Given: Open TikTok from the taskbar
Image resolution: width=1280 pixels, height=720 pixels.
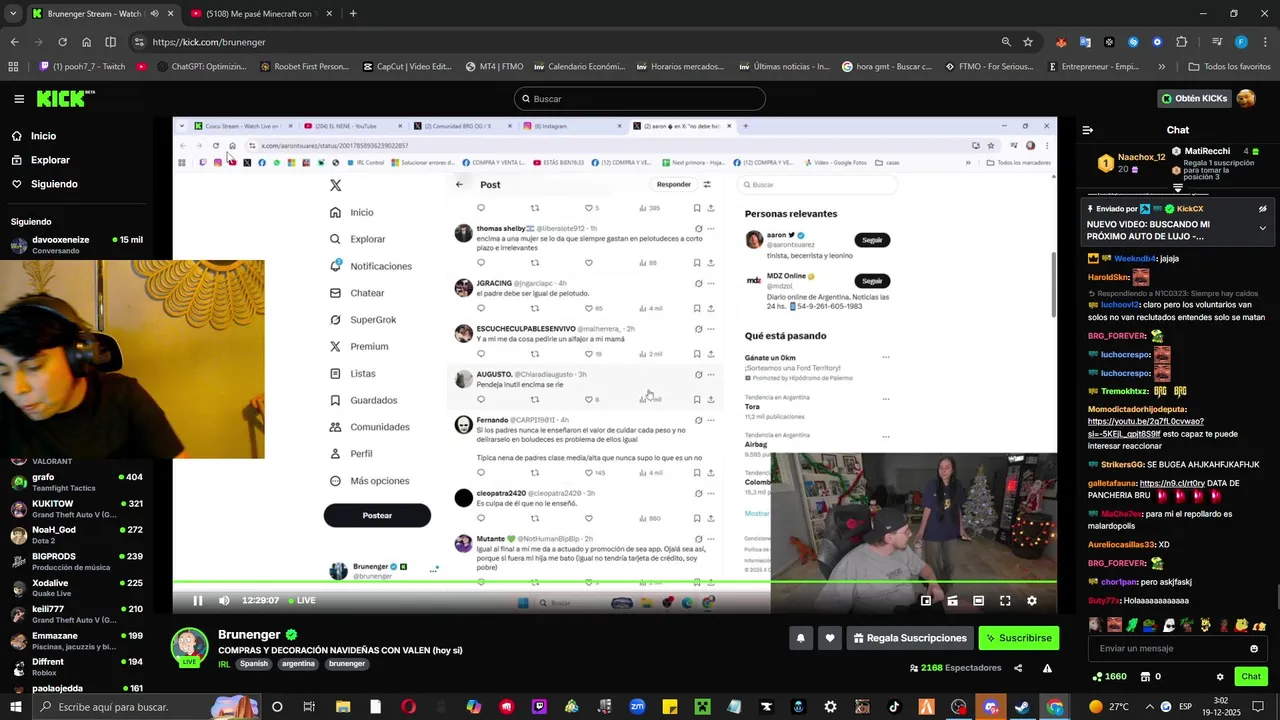Looking at the screenshot, I should tap(894, 707).
